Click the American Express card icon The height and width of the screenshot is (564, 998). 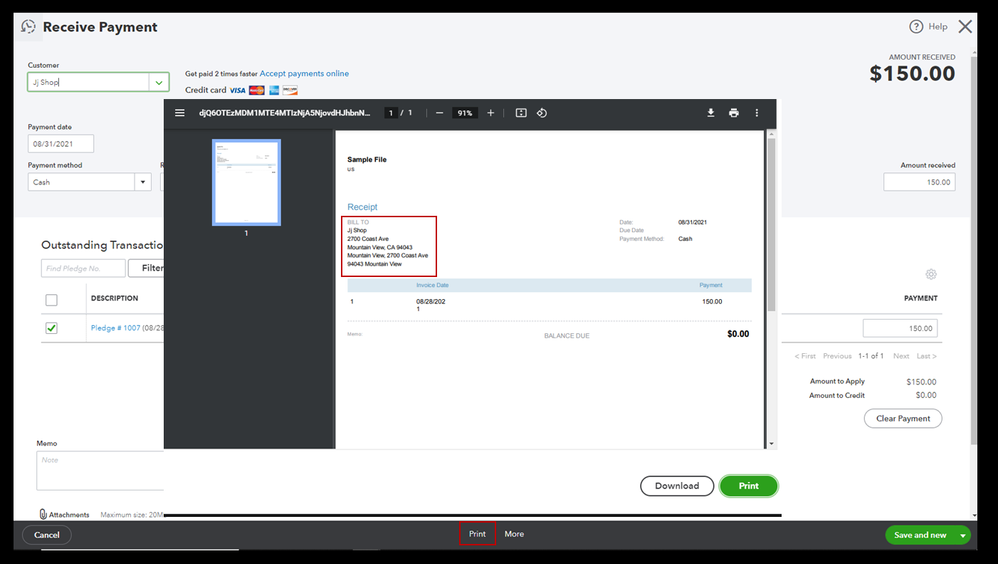tap(274, 90)
